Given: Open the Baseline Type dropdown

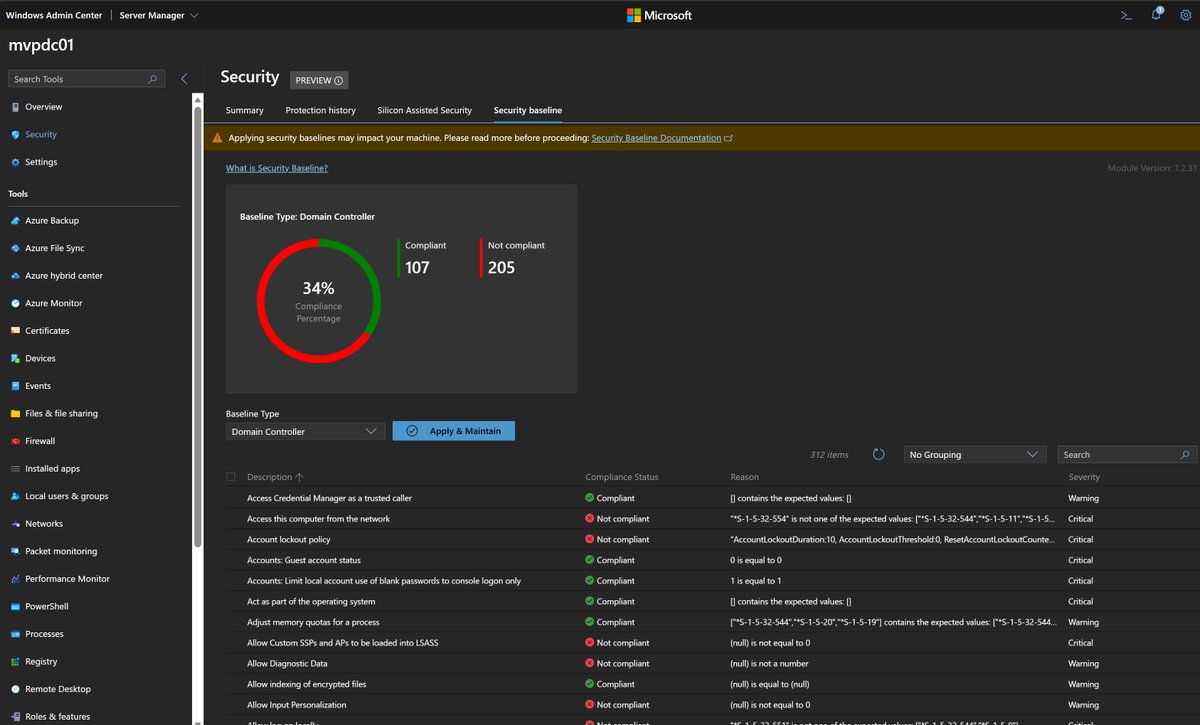Looking at the screenshot, I should pos(304,430).
